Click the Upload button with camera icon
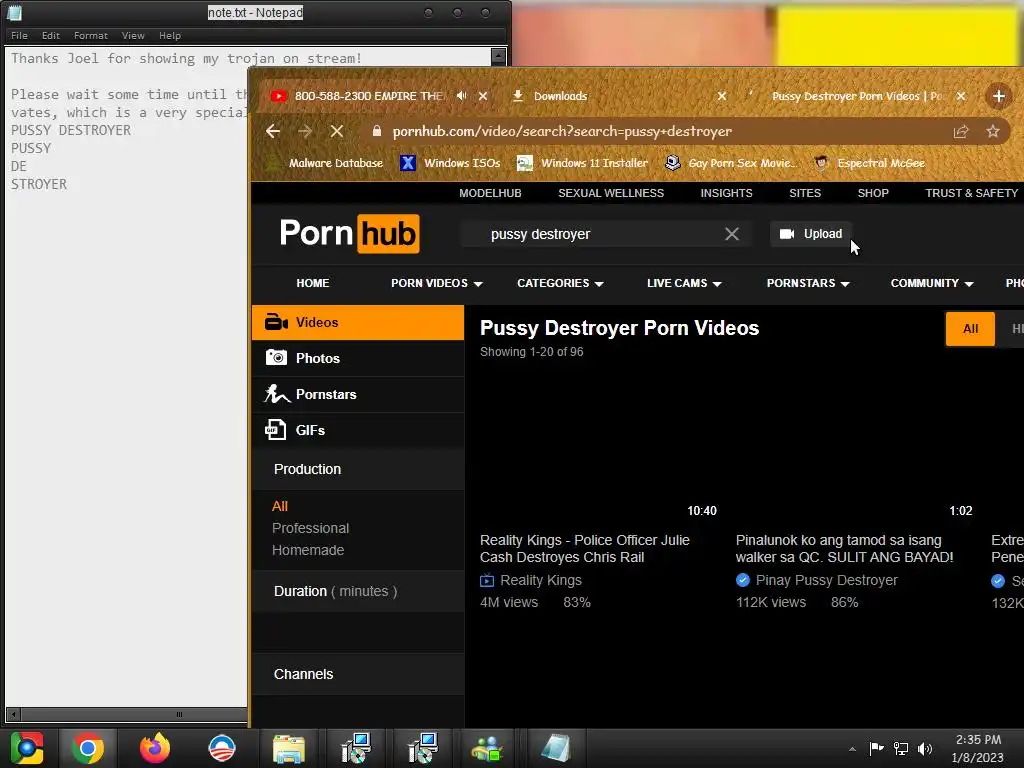Image resolution: width=1024 pixels, height=768 pixels. tap(811, 234)
